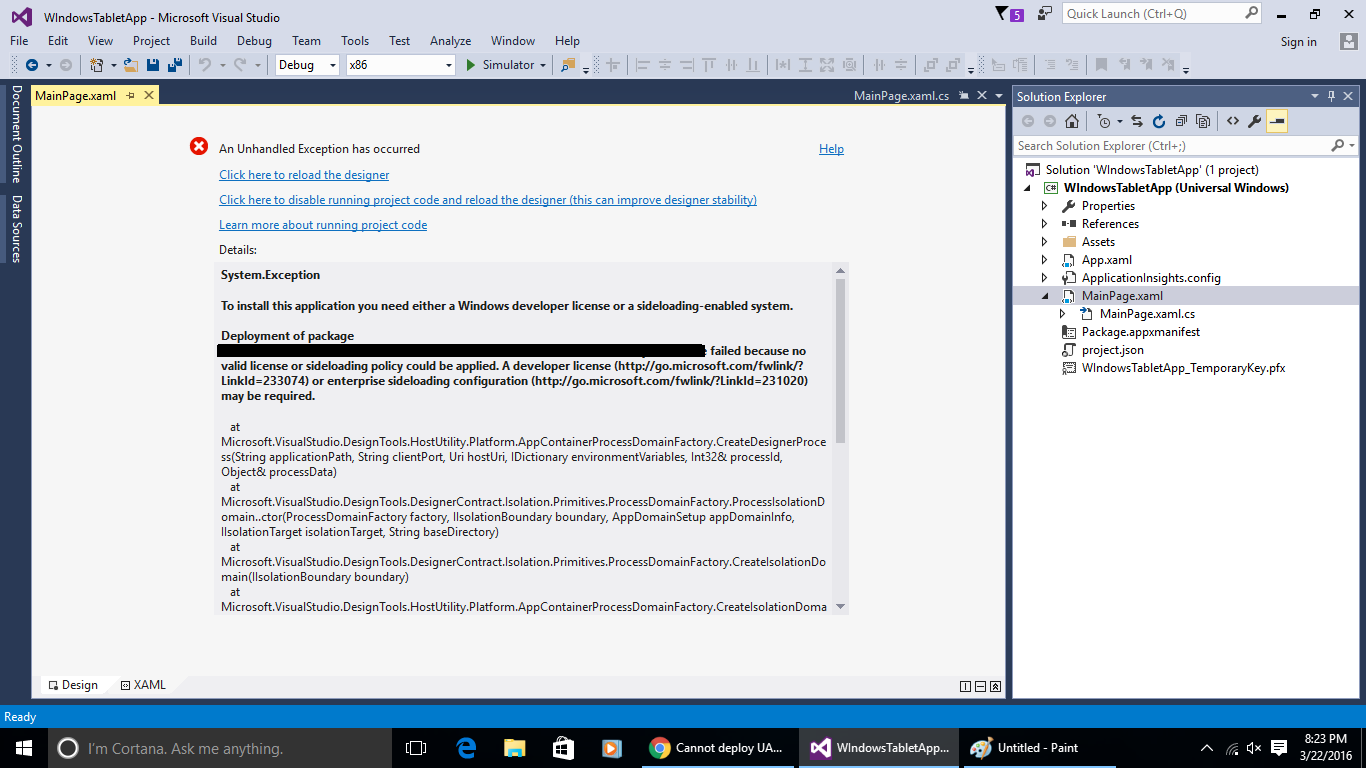Click the red error icon in the designer
The width and height of the screenshot is (1366, 768).
[199, 147]
